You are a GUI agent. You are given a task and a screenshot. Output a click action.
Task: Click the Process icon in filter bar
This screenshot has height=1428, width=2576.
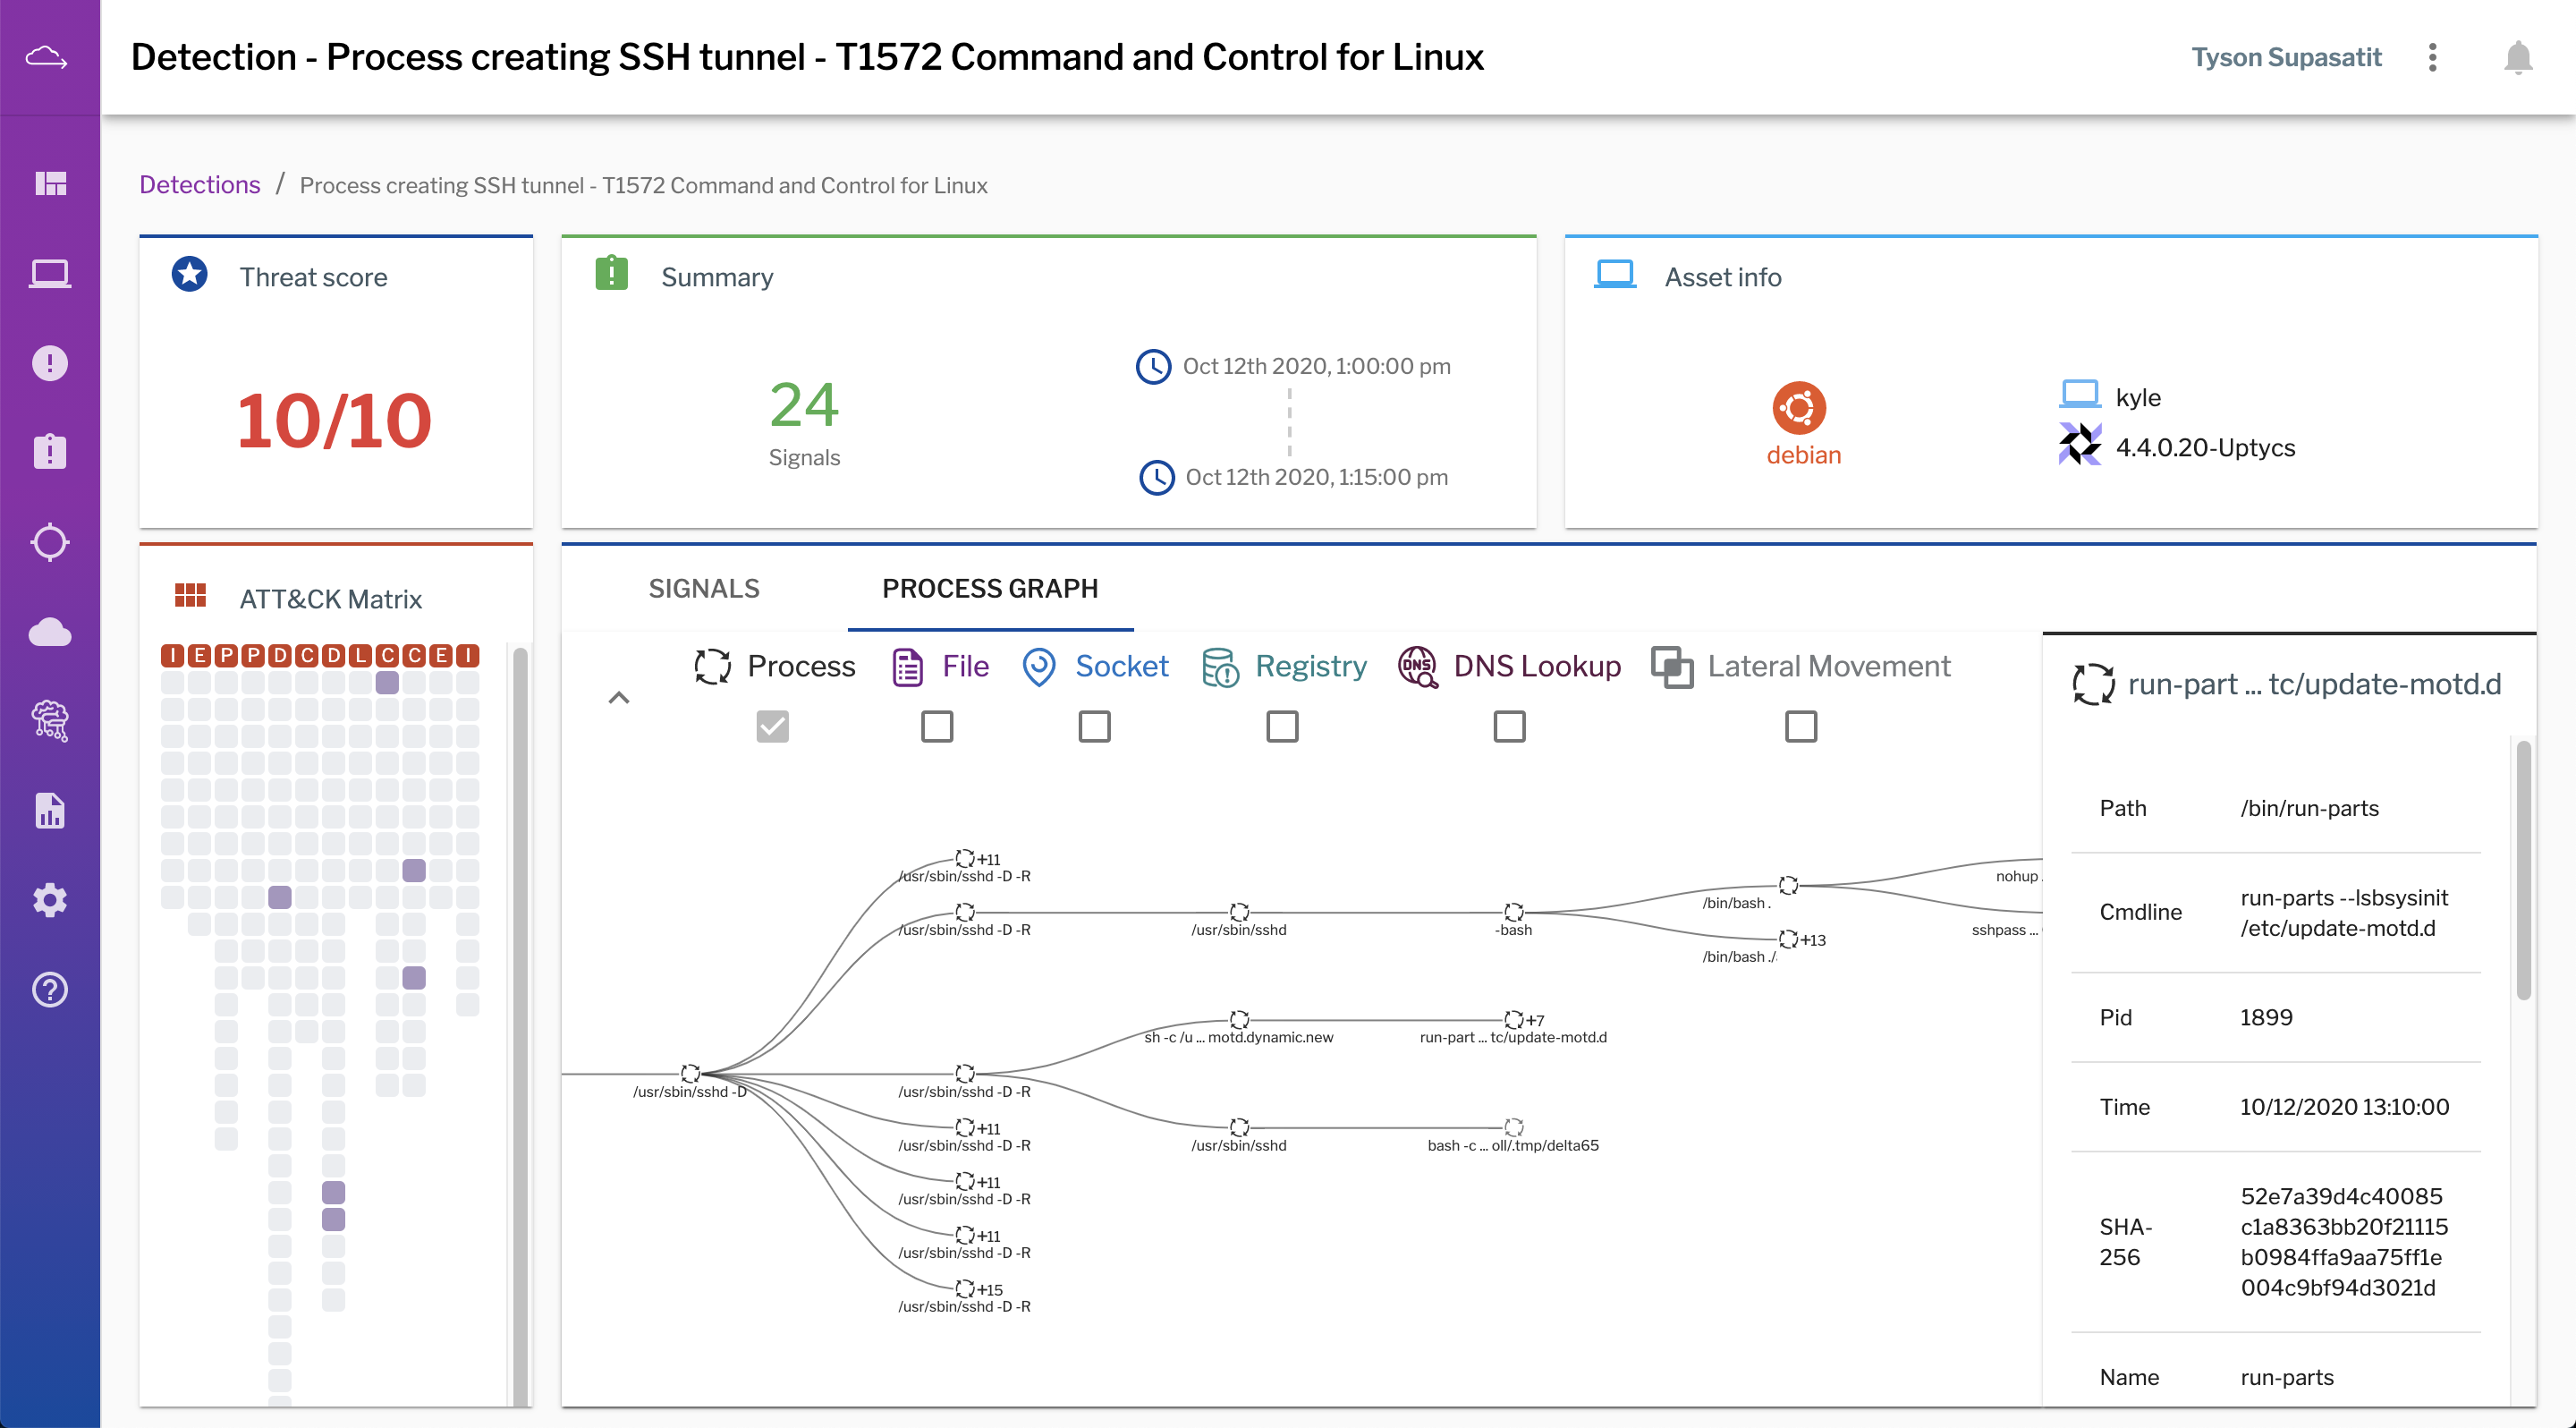[x=710, y=665]
